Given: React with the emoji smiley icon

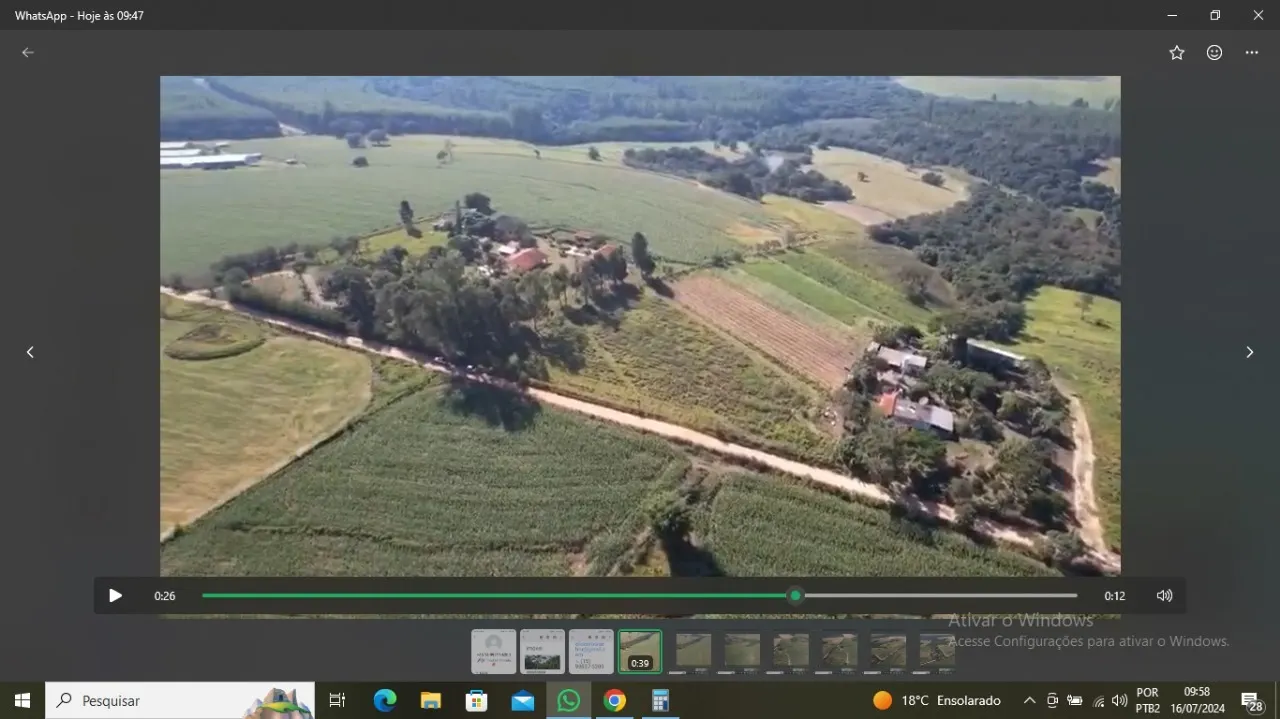Looking at the screenshot, I should click(x=1214, y=53).
